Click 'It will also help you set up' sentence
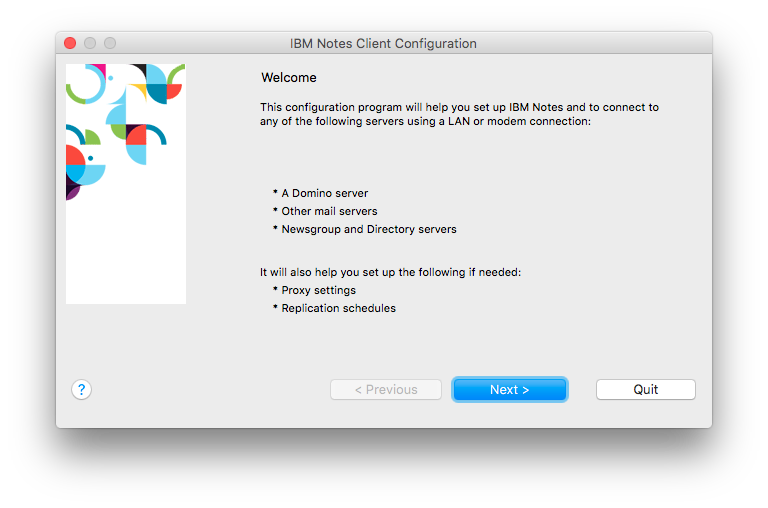Viewport: 768px width, 508px height. pos(390,272)
